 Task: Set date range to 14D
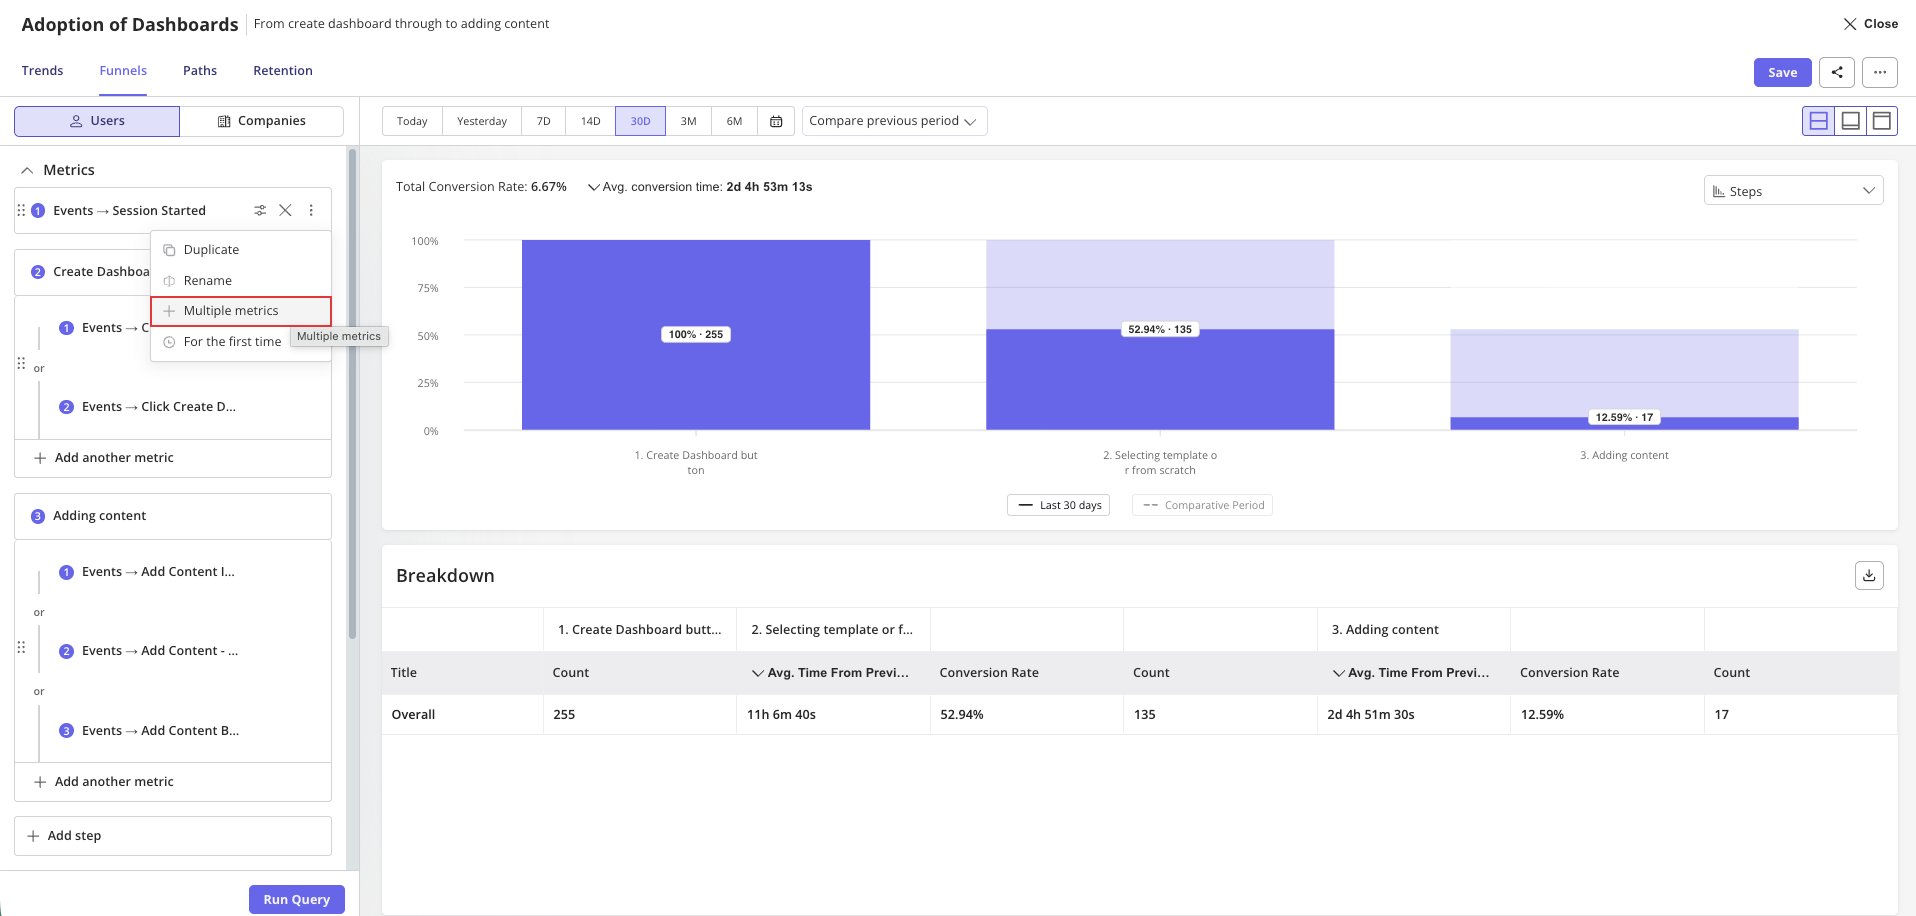coord(591,121)
